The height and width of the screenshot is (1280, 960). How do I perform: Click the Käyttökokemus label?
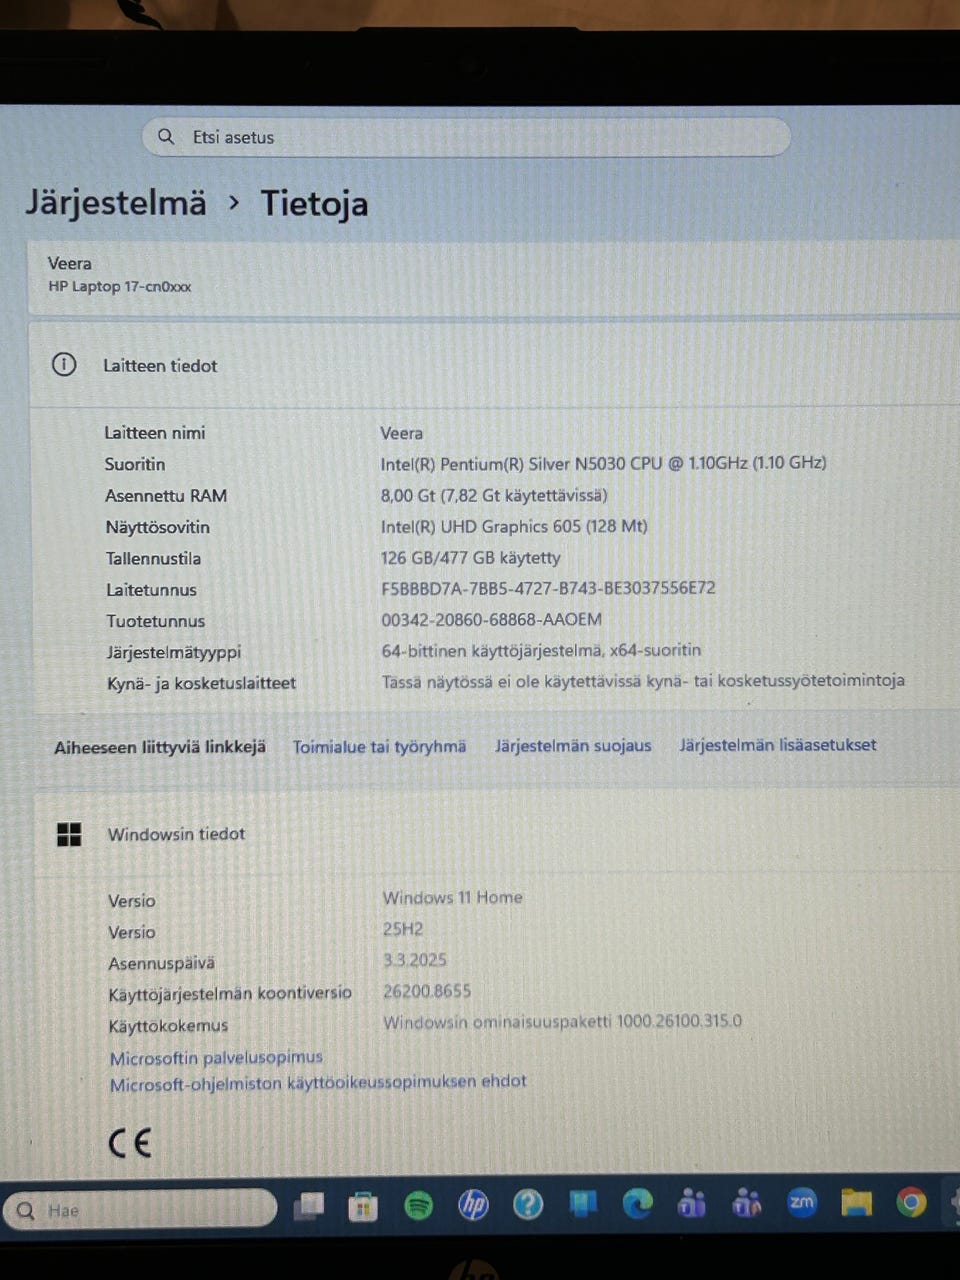(168, 1026)
